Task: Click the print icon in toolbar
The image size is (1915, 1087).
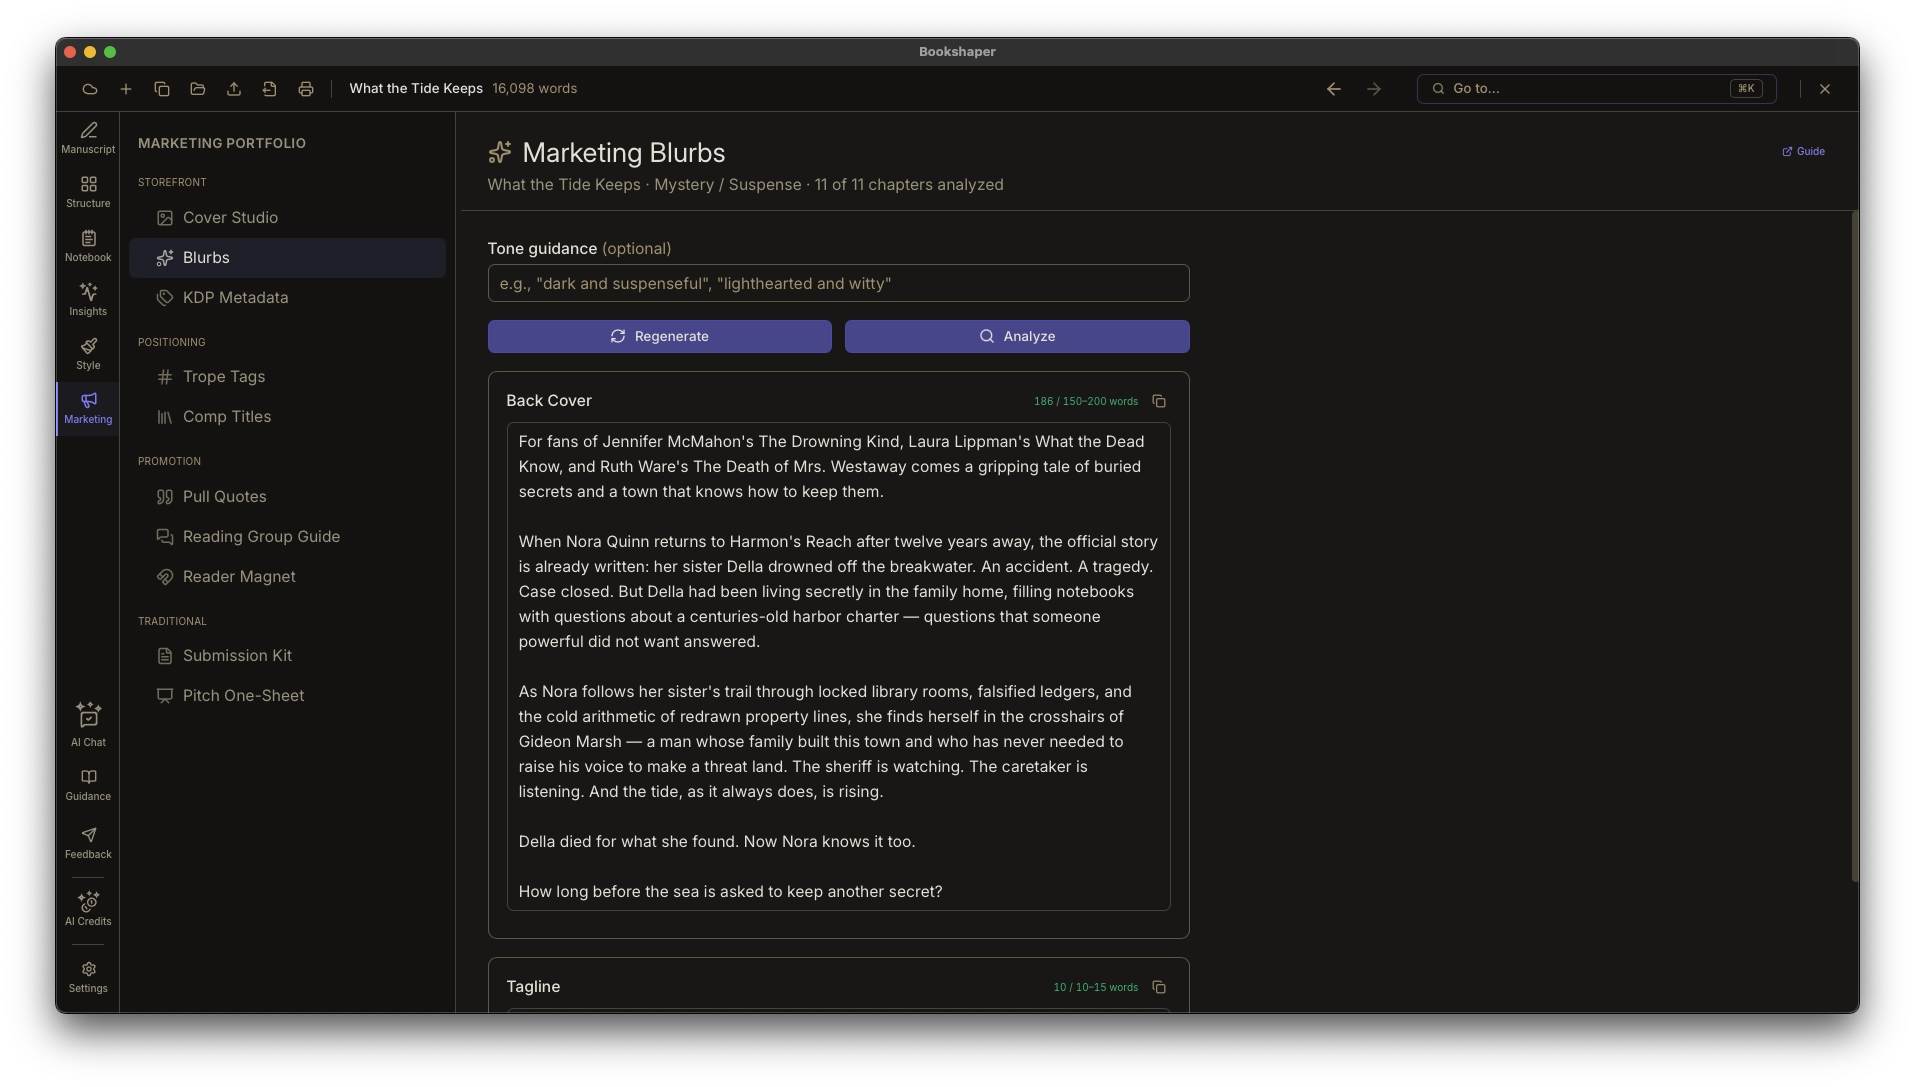Action: click(x=306, y=89)
